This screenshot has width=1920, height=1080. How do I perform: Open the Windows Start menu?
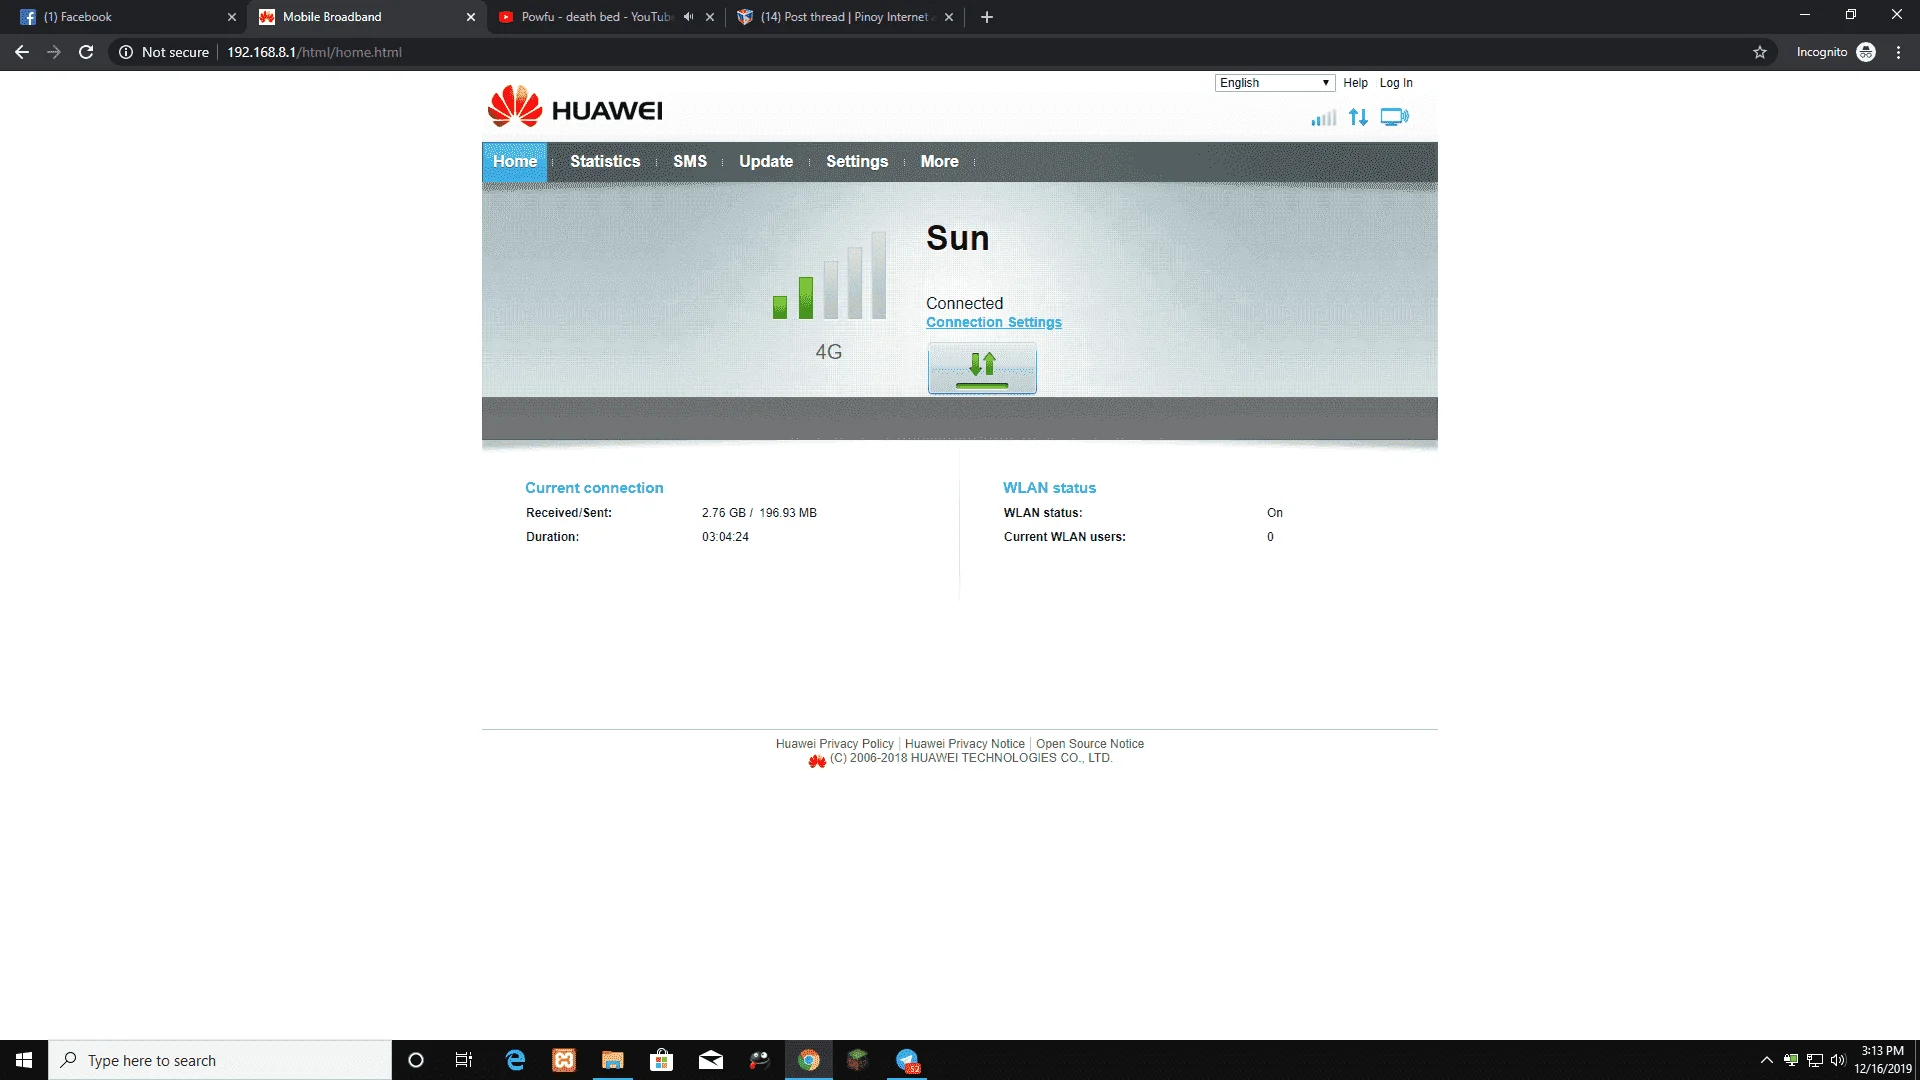(24, 1060)
